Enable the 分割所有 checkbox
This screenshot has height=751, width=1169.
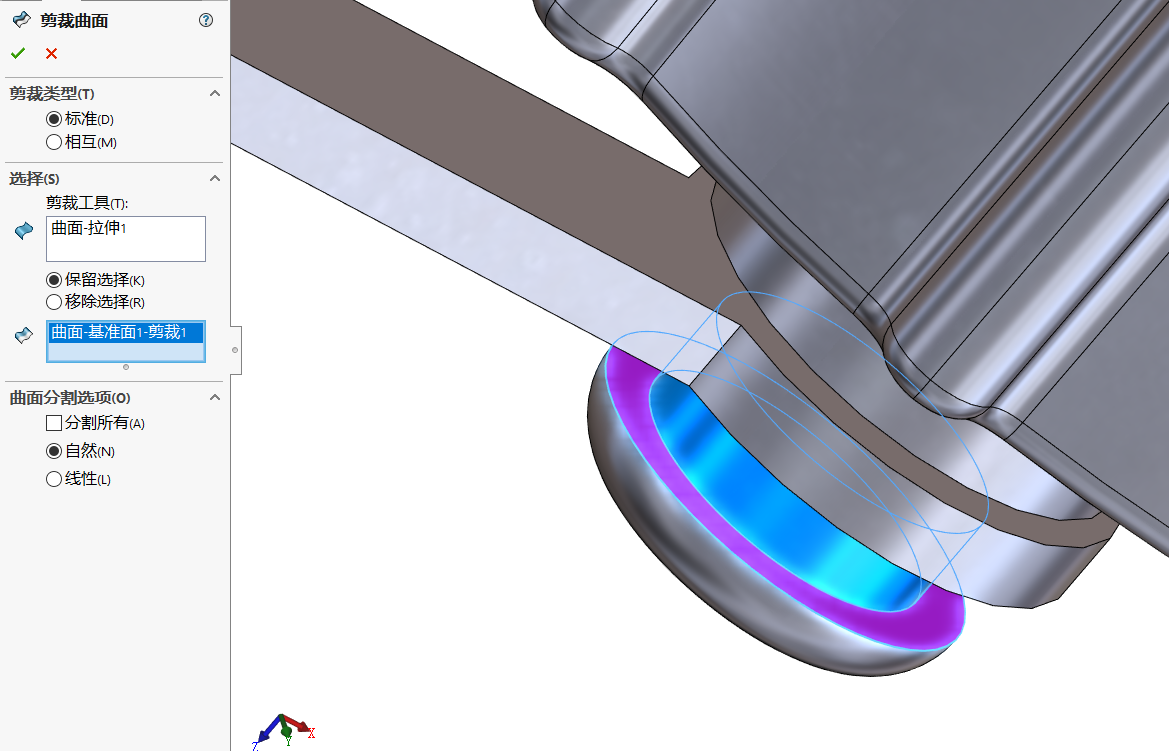[54, 423]
